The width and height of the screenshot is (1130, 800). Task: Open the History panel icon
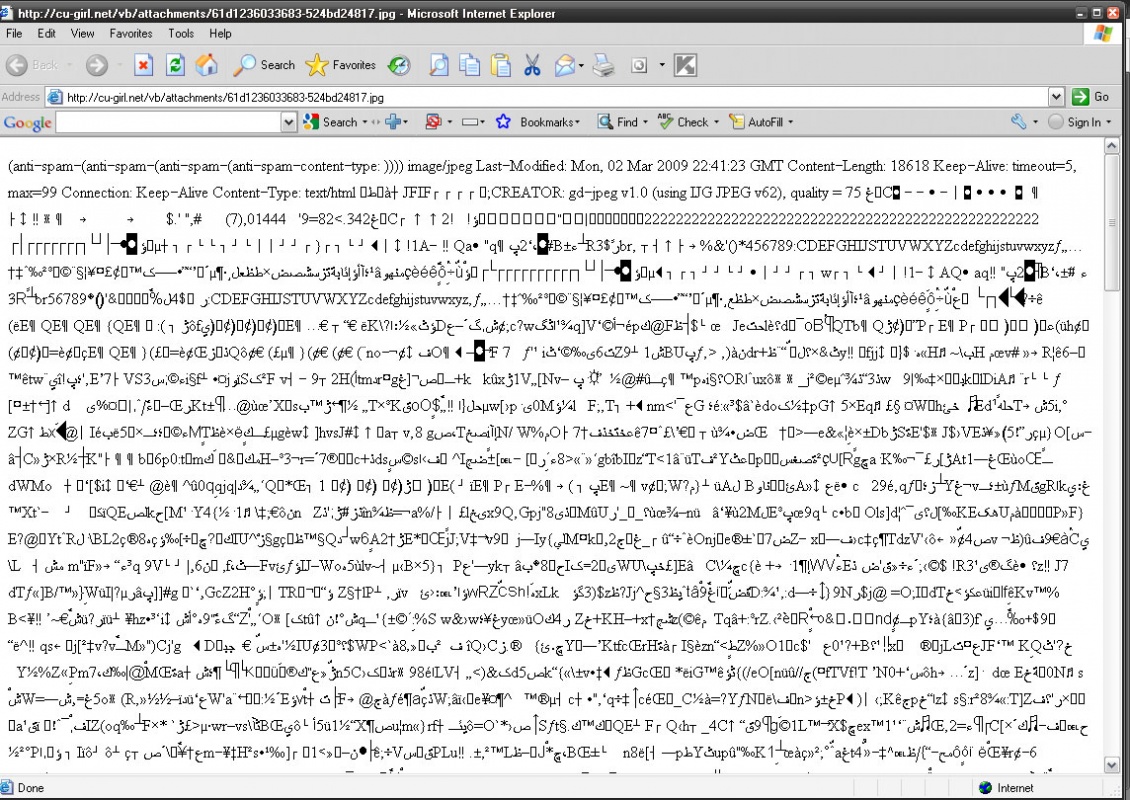399,65
